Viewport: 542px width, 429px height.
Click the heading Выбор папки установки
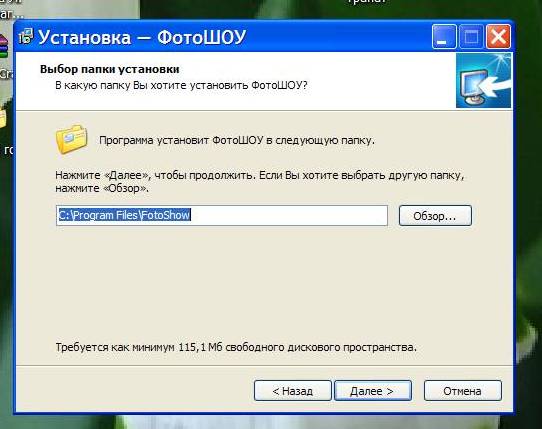click(x=110, y=69)
